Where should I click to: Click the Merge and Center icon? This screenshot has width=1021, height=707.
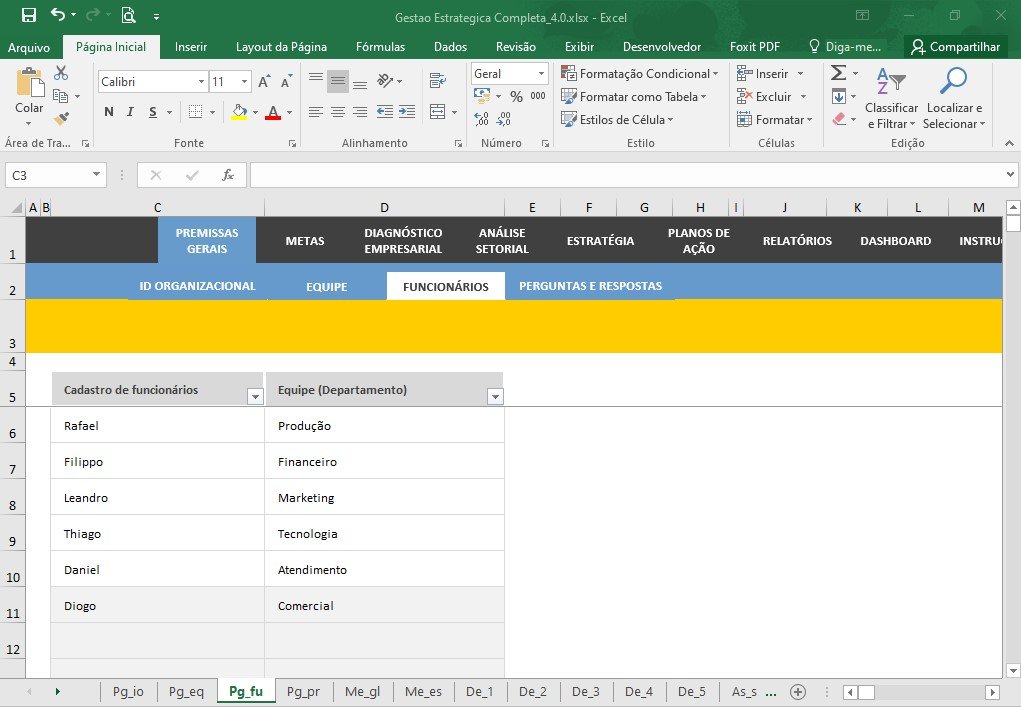point(438,112)
